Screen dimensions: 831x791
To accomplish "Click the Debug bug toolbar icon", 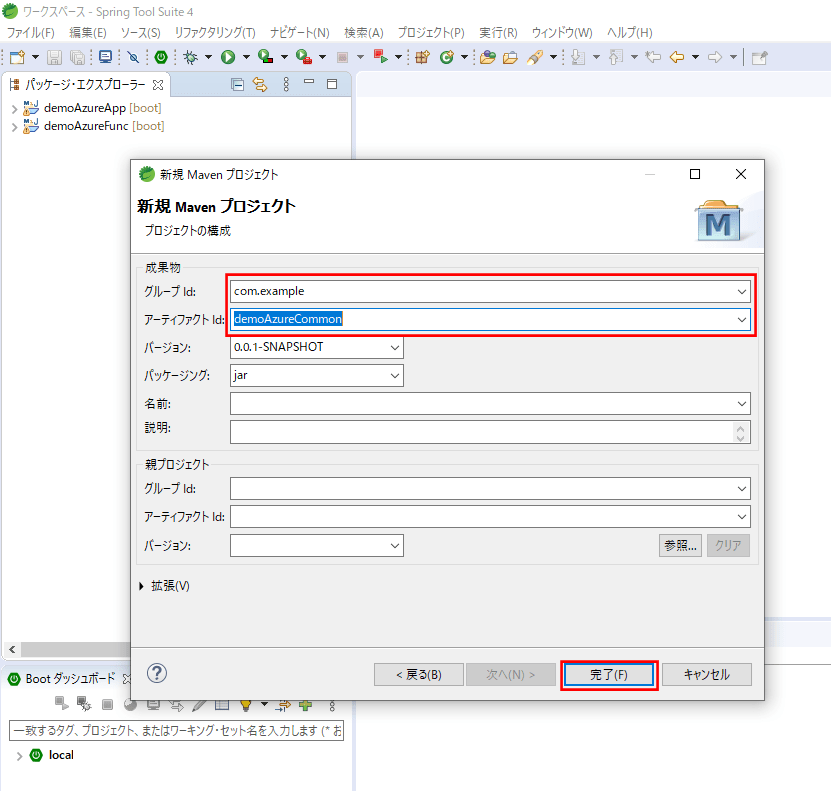I will [190, 57].
